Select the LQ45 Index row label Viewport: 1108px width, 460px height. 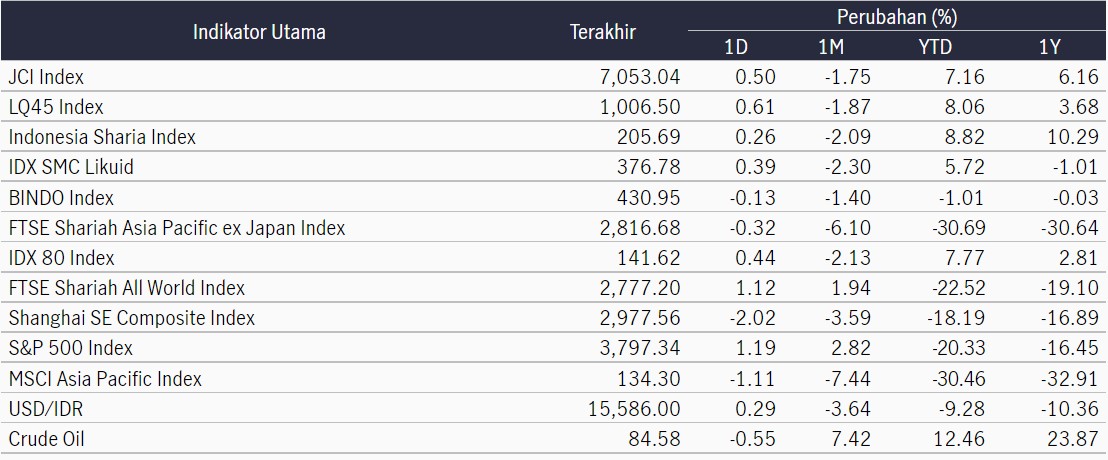(x=56, y=107)
